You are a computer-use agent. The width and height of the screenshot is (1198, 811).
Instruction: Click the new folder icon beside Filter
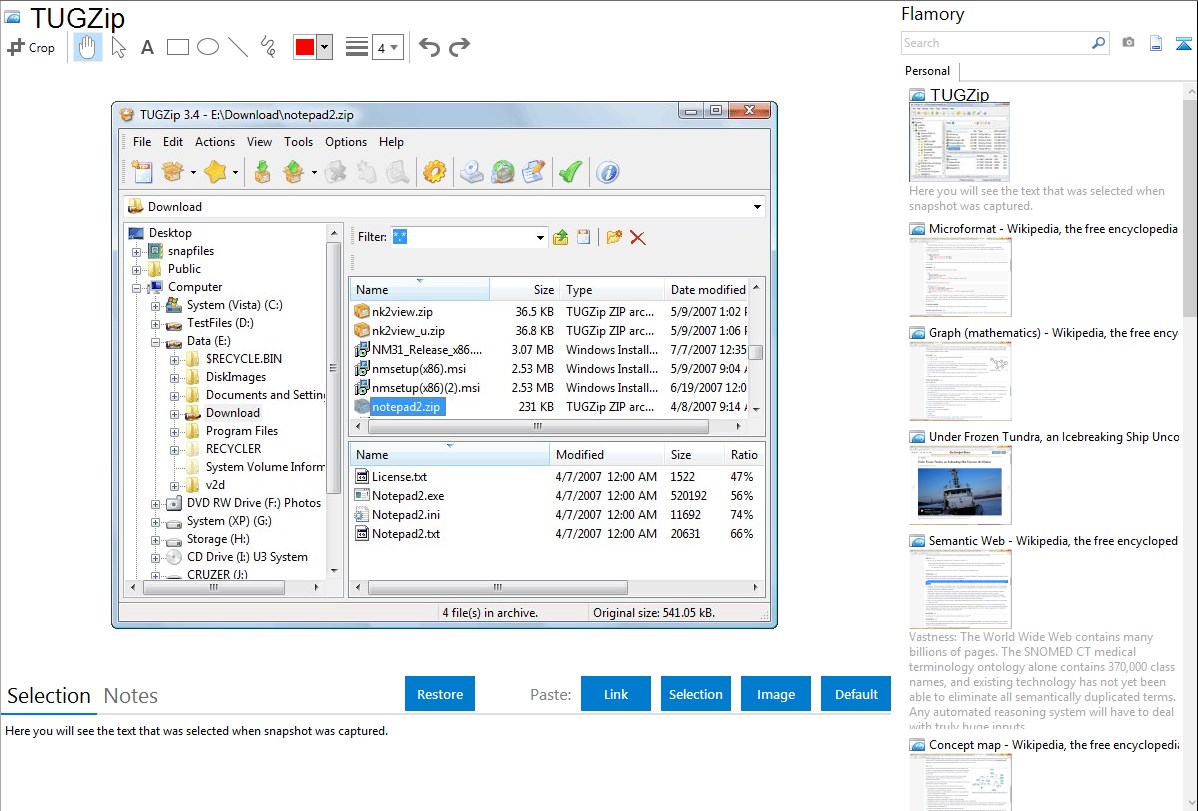(x=614, y=238)
